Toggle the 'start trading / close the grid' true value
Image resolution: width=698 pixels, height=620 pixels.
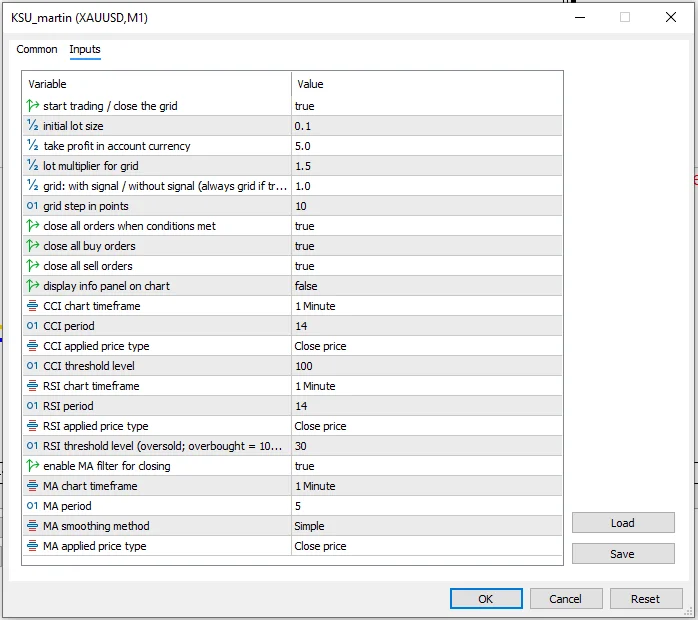[x=426, y=106]
